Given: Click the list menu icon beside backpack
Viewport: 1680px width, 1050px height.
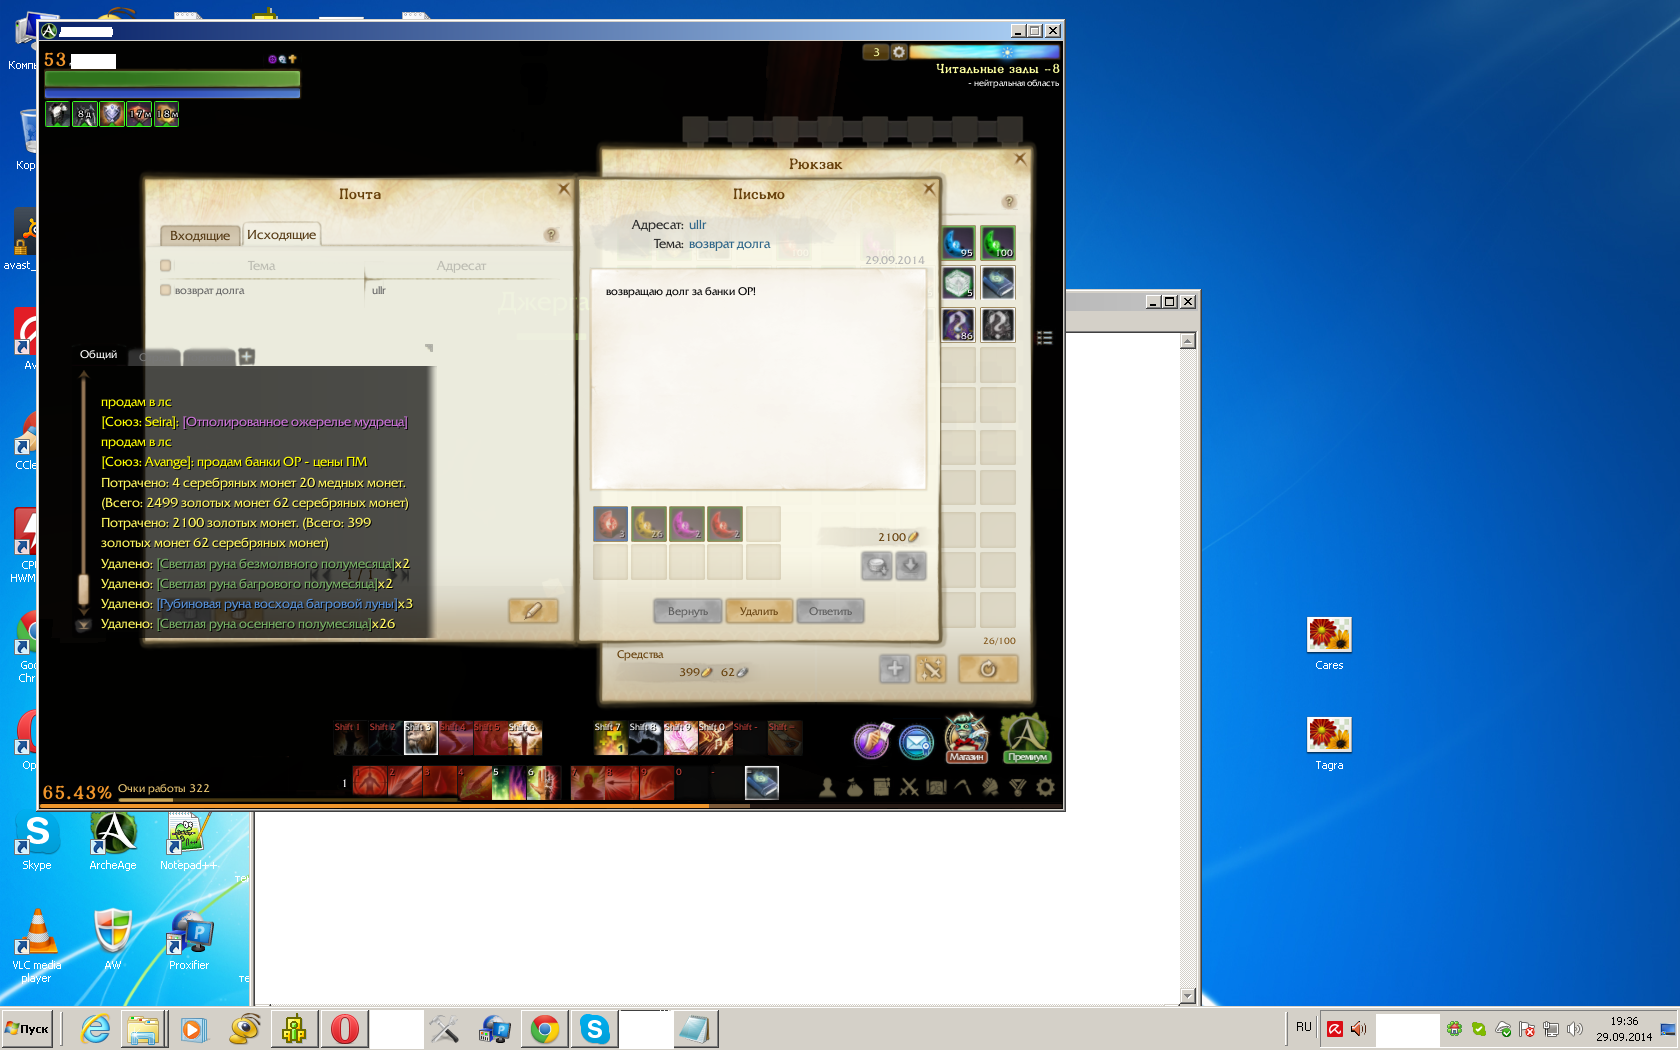Looking at the screenshot, I should click(1044, 338).
